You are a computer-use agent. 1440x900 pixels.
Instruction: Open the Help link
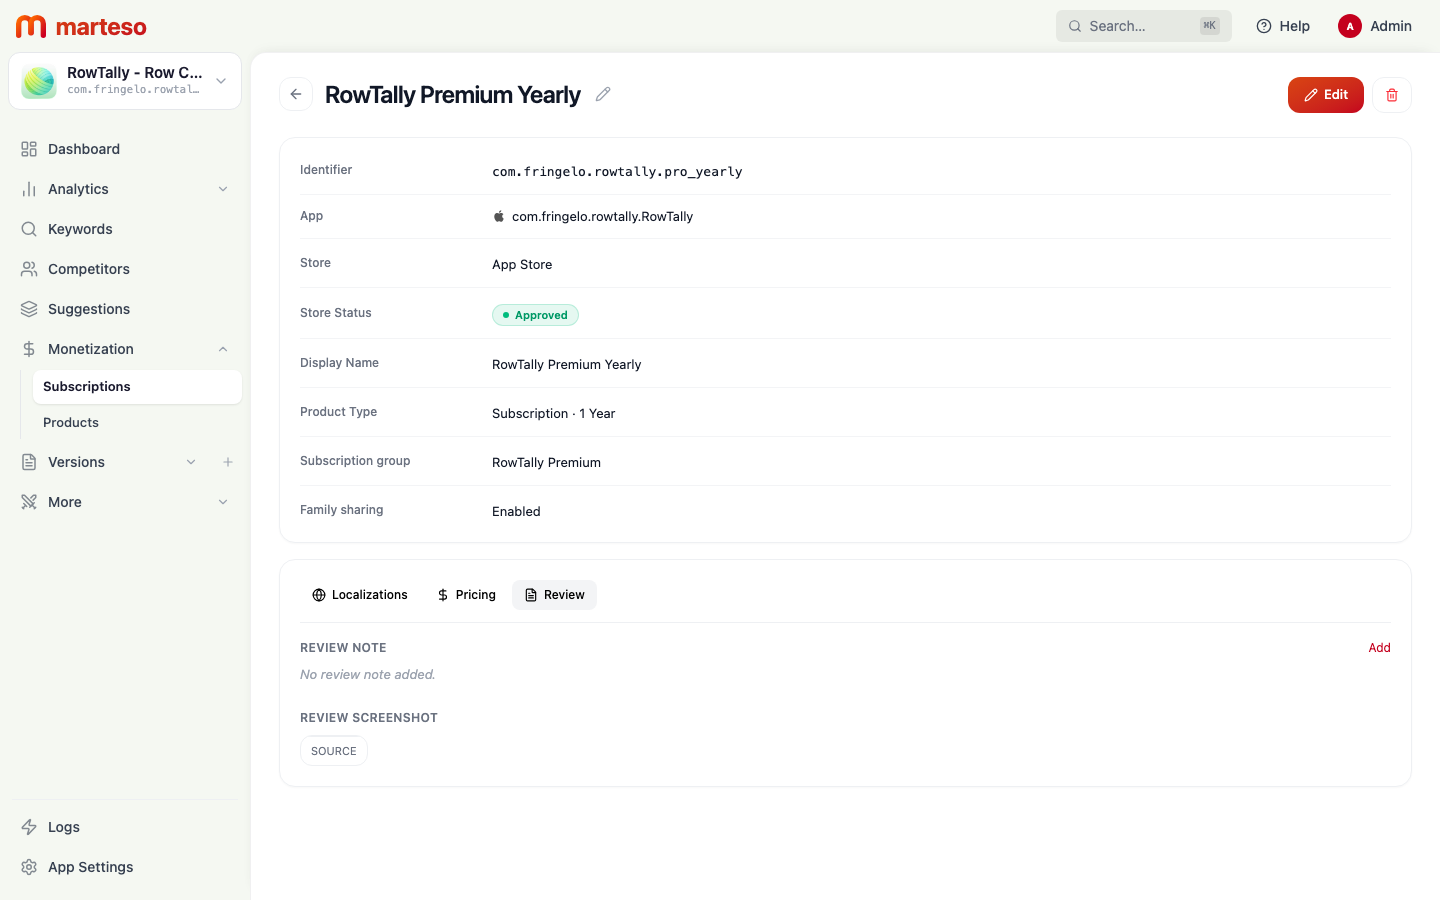tap(1283, 26)
